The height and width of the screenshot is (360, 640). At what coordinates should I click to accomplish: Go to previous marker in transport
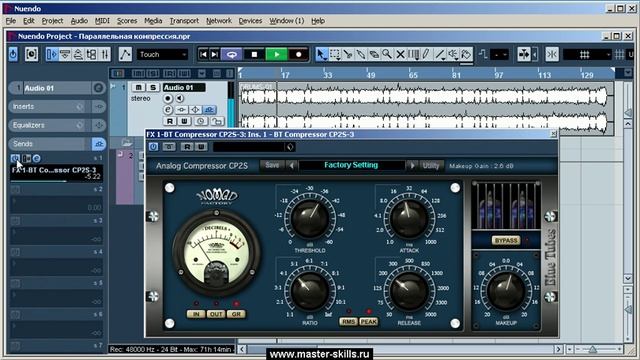pos(203,54)
